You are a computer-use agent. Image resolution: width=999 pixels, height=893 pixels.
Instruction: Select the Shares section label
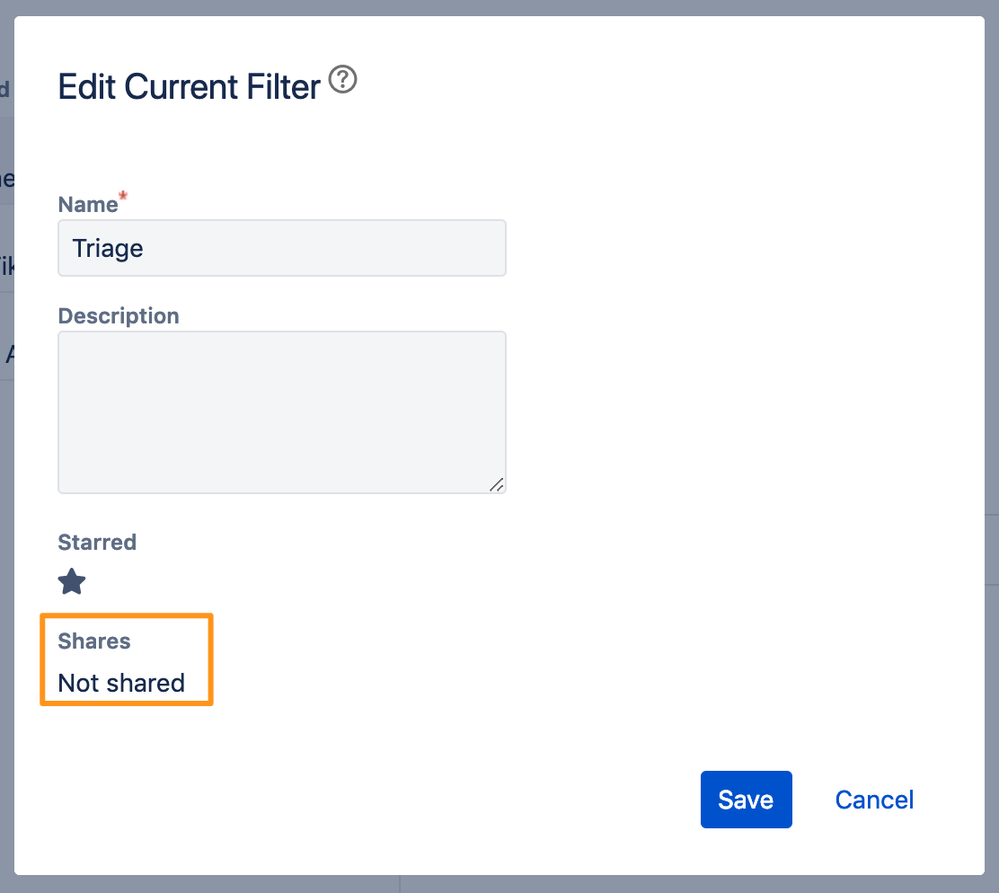tap(94, 641)
